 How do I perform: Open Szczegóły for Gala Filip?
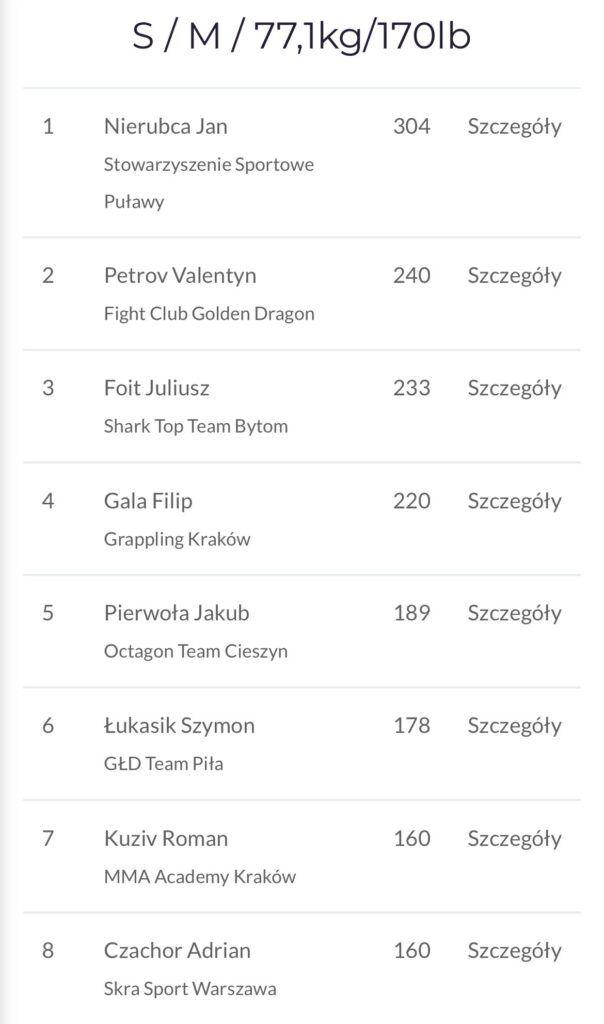pos(514,501)
